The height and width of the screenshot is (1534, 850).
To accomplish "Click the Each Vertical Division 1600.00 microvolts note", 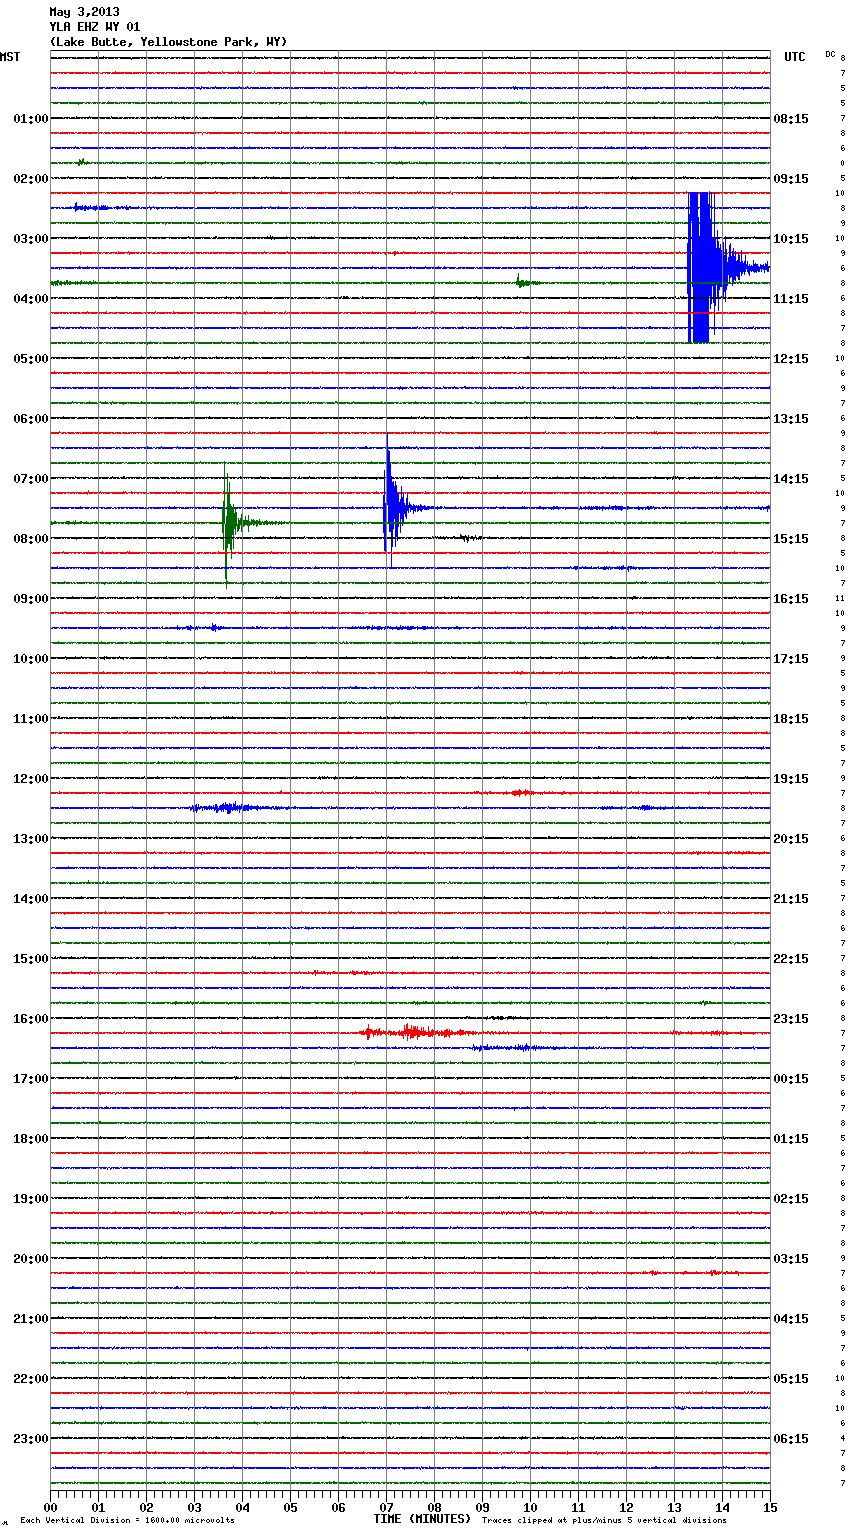I will coord(127,1521).
